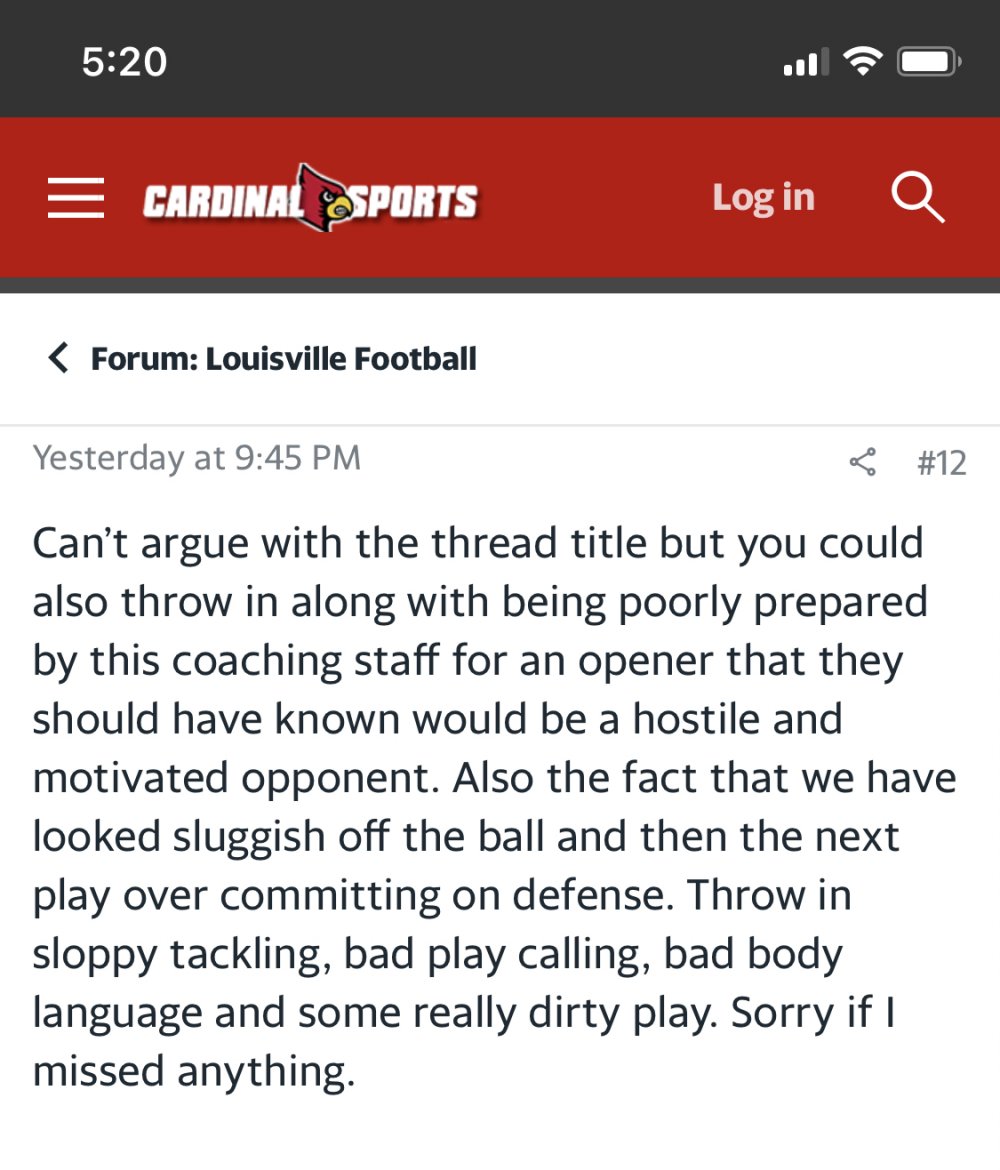Click the Yesterday at 9:45 PM timestamp
The image size is (1000, 1170).
(x=196, y=458)
